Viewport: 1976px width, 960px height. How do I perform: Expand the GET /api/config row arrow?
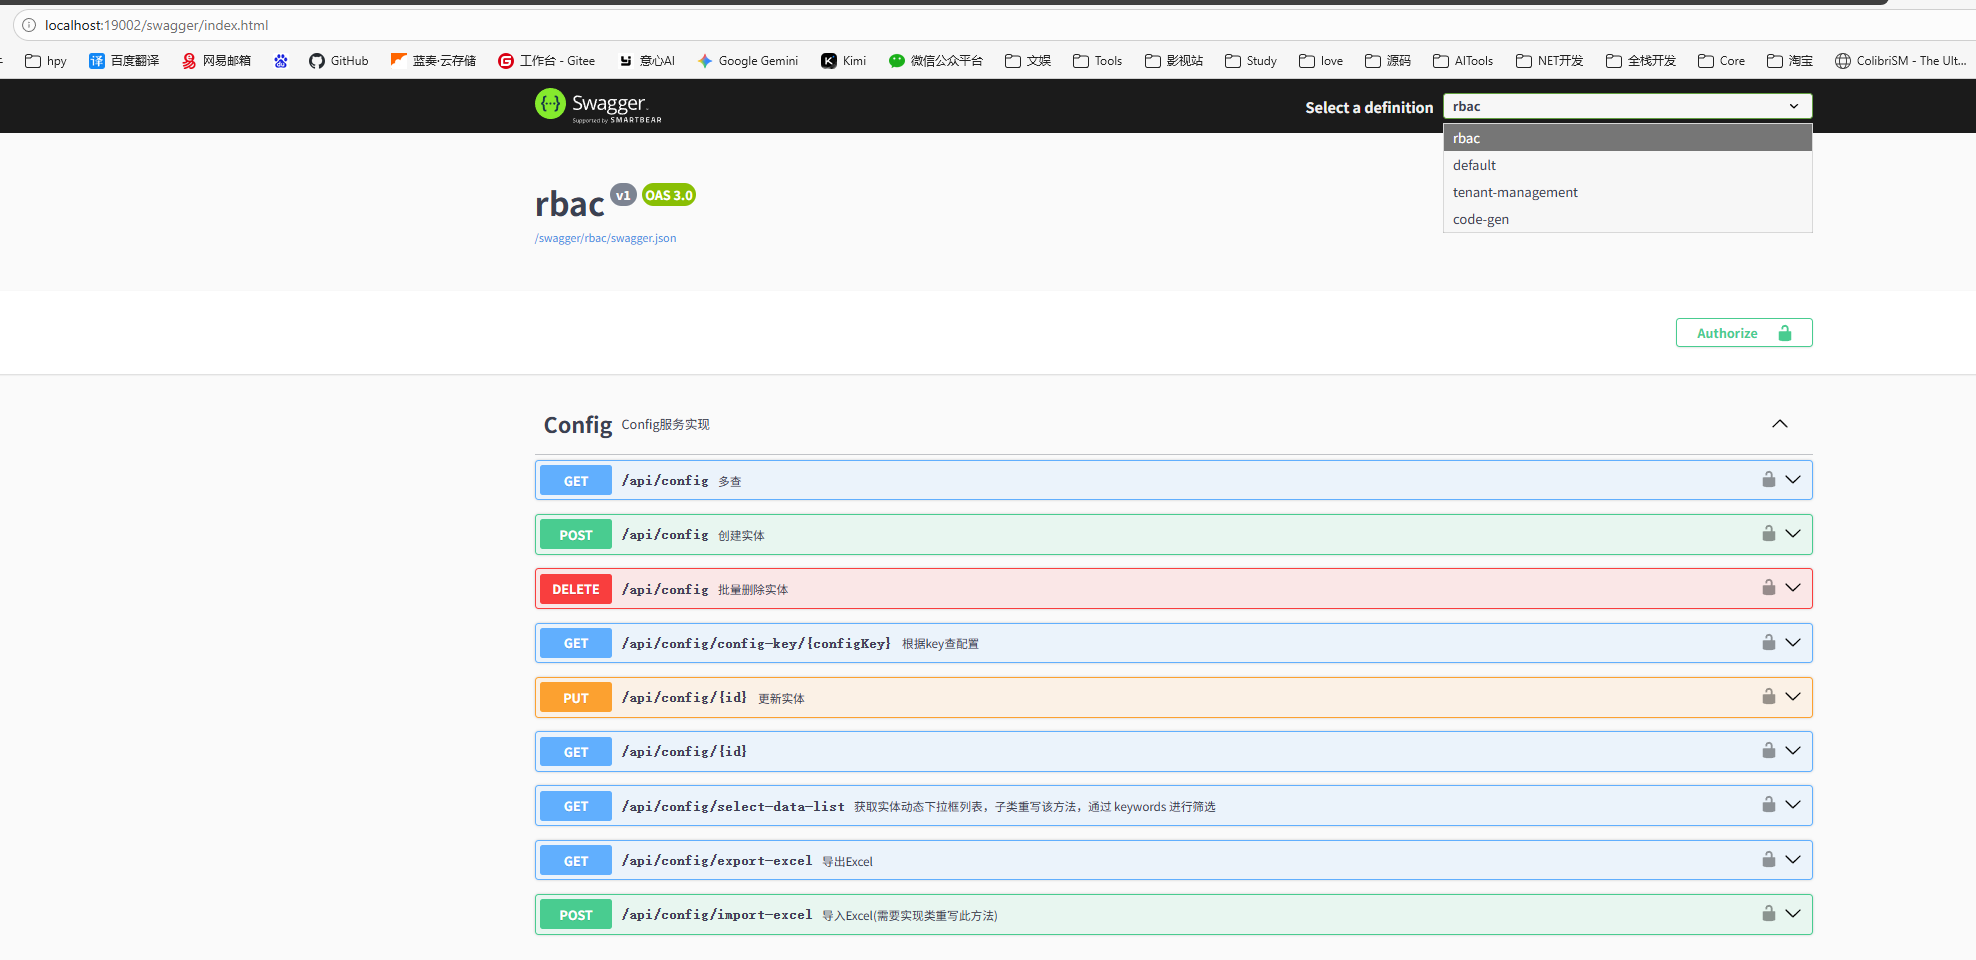1793,480
